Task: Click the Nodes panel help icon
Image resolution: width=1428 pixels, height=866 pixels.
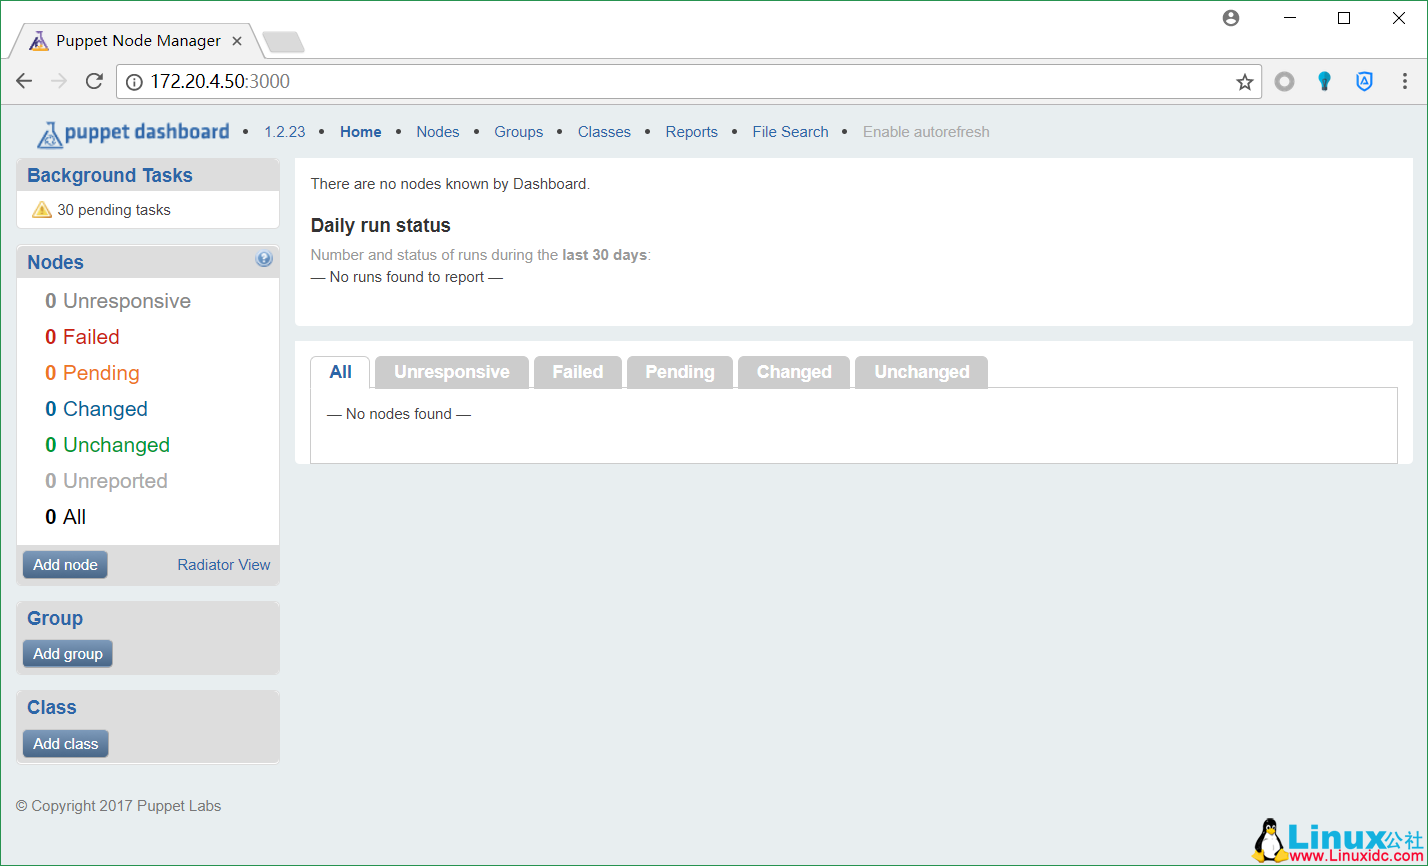Action: [264, 259]
